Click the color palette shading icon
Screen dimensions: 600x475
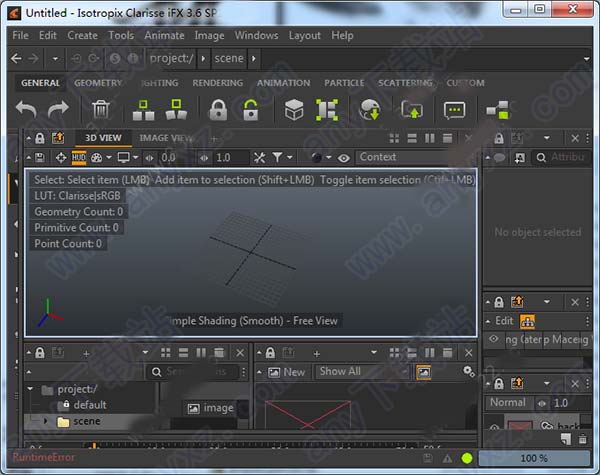[96, 158]
